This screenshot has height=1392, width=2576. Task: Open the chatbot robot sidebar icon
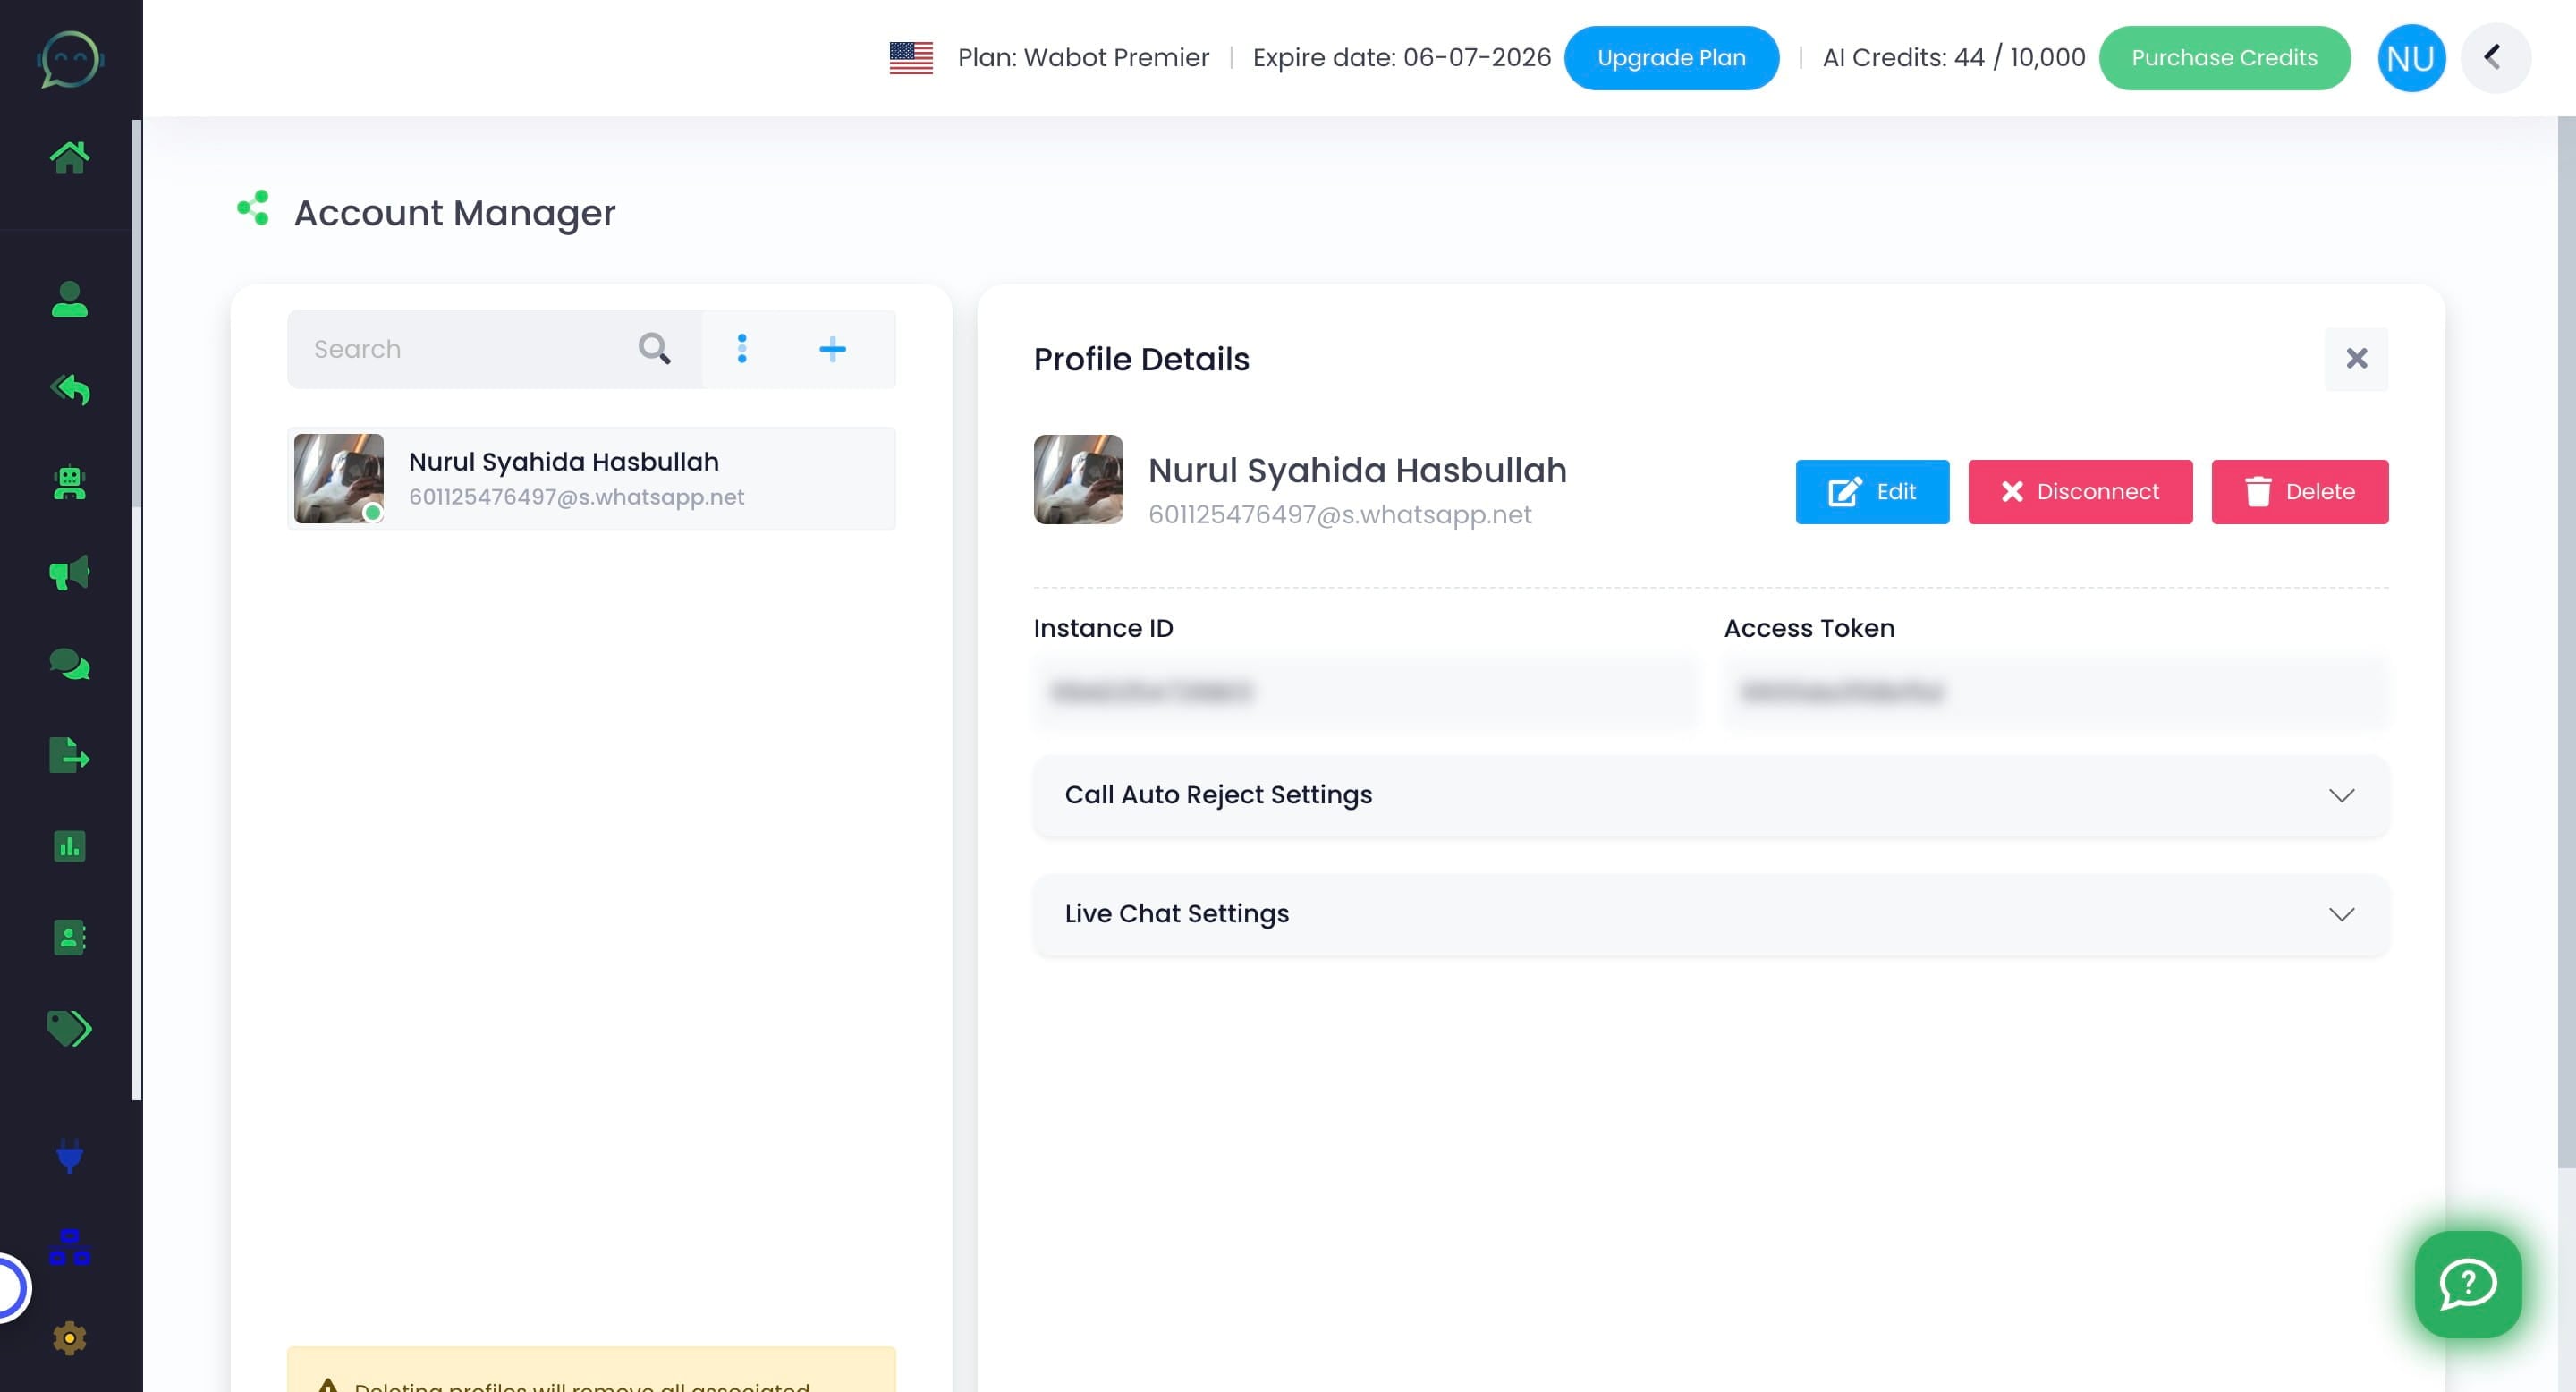pyautogui.click(x=69, y=484)
